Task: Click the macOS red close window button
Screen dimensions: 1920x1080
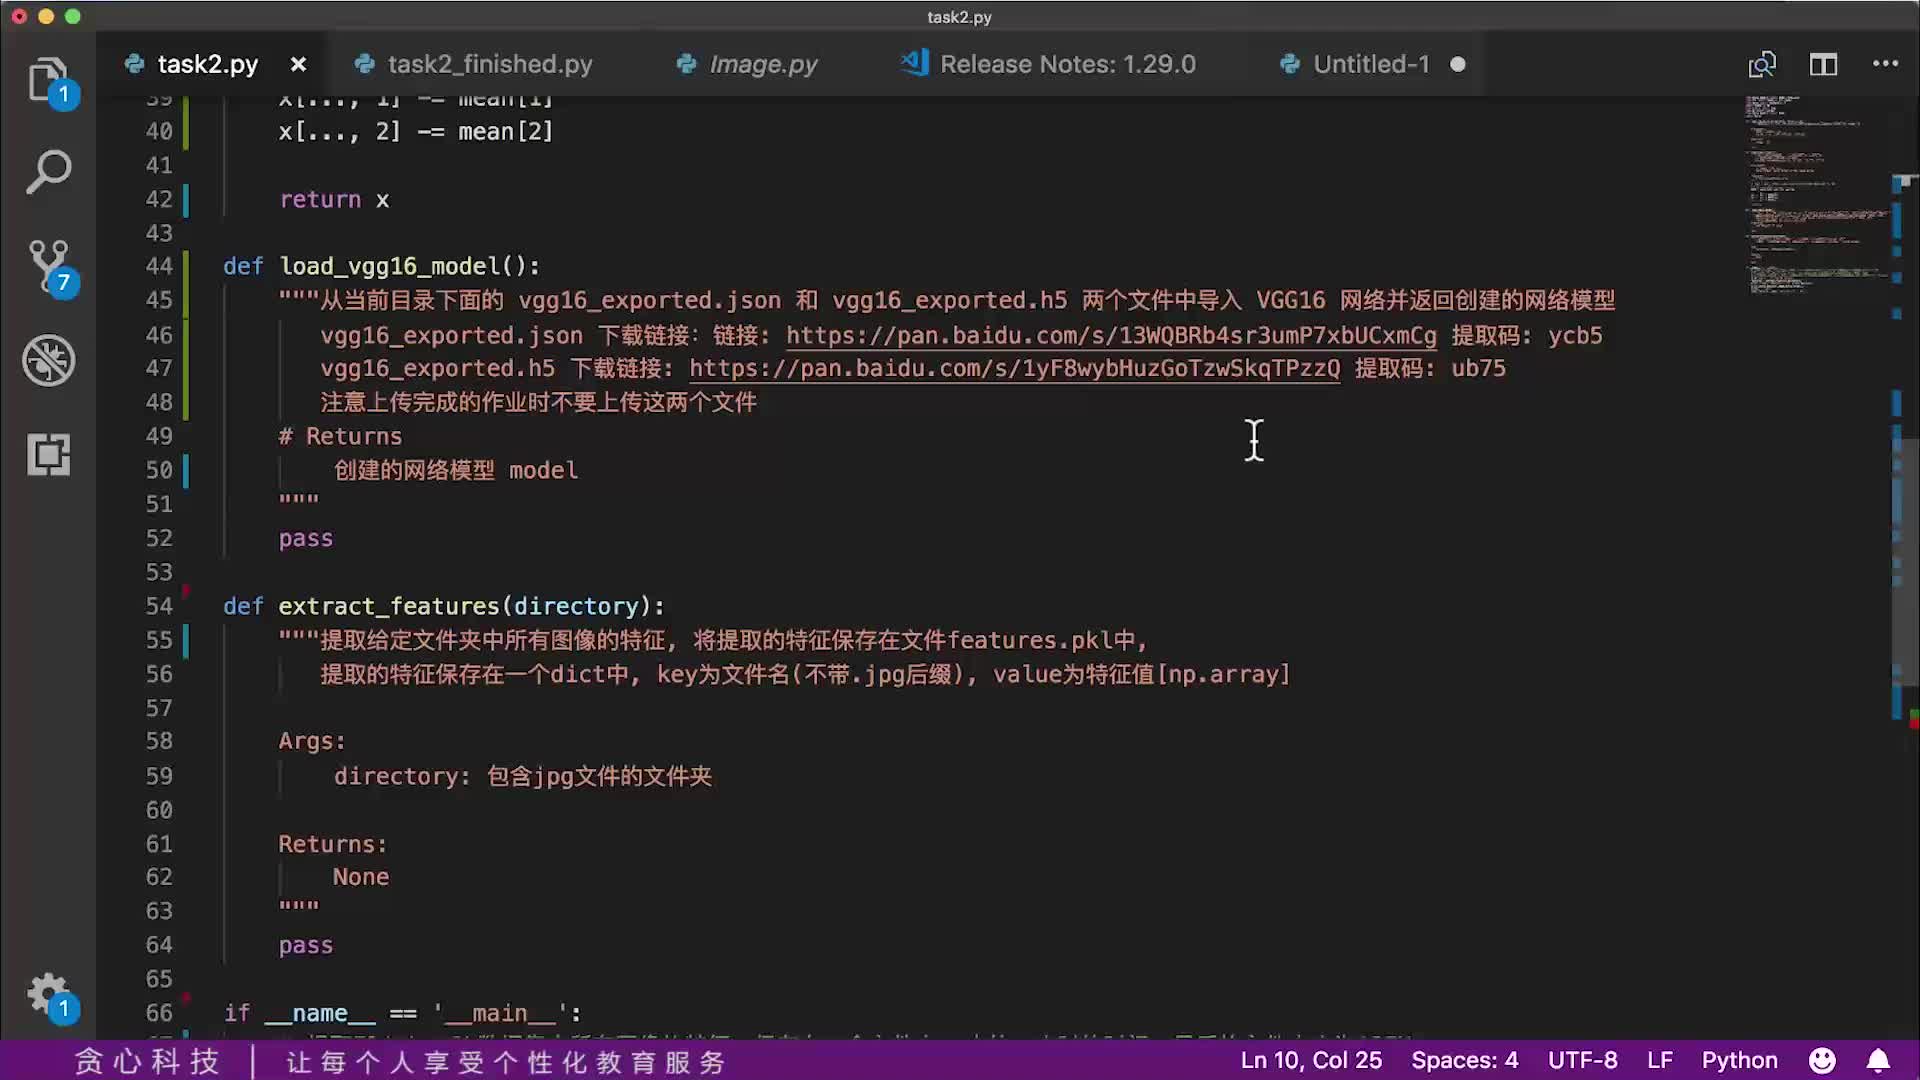Action: tap(19, 16)
